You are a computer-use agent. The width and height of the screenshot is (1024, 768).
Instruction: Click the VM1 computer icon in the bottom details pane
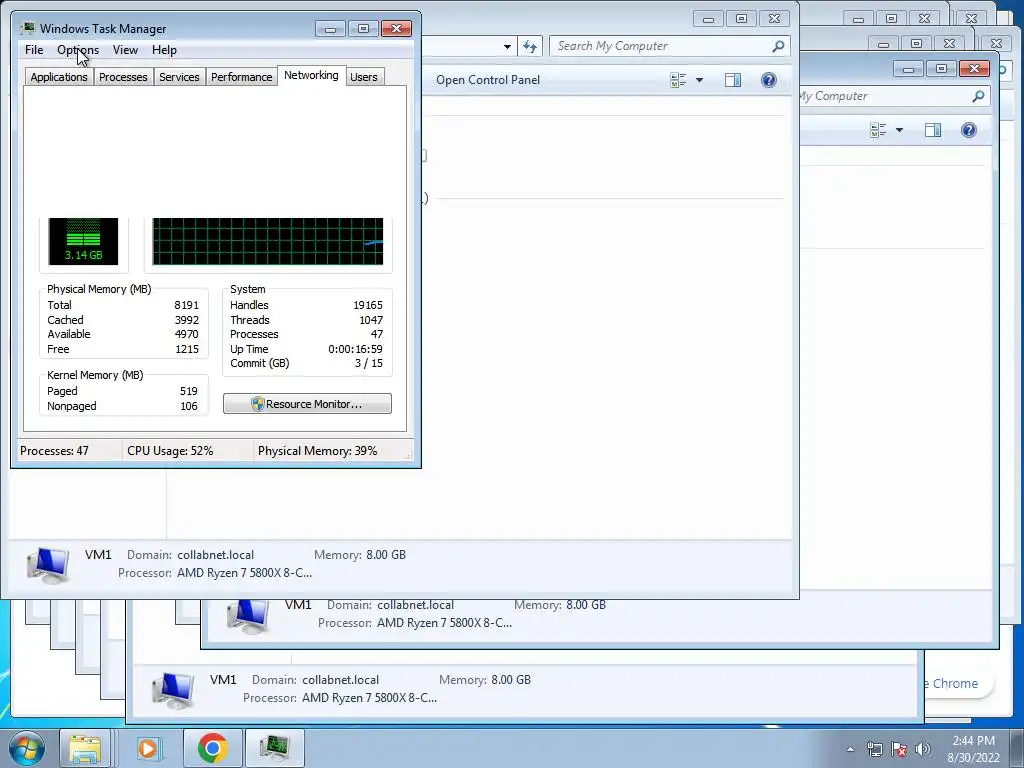click(172, 690)
